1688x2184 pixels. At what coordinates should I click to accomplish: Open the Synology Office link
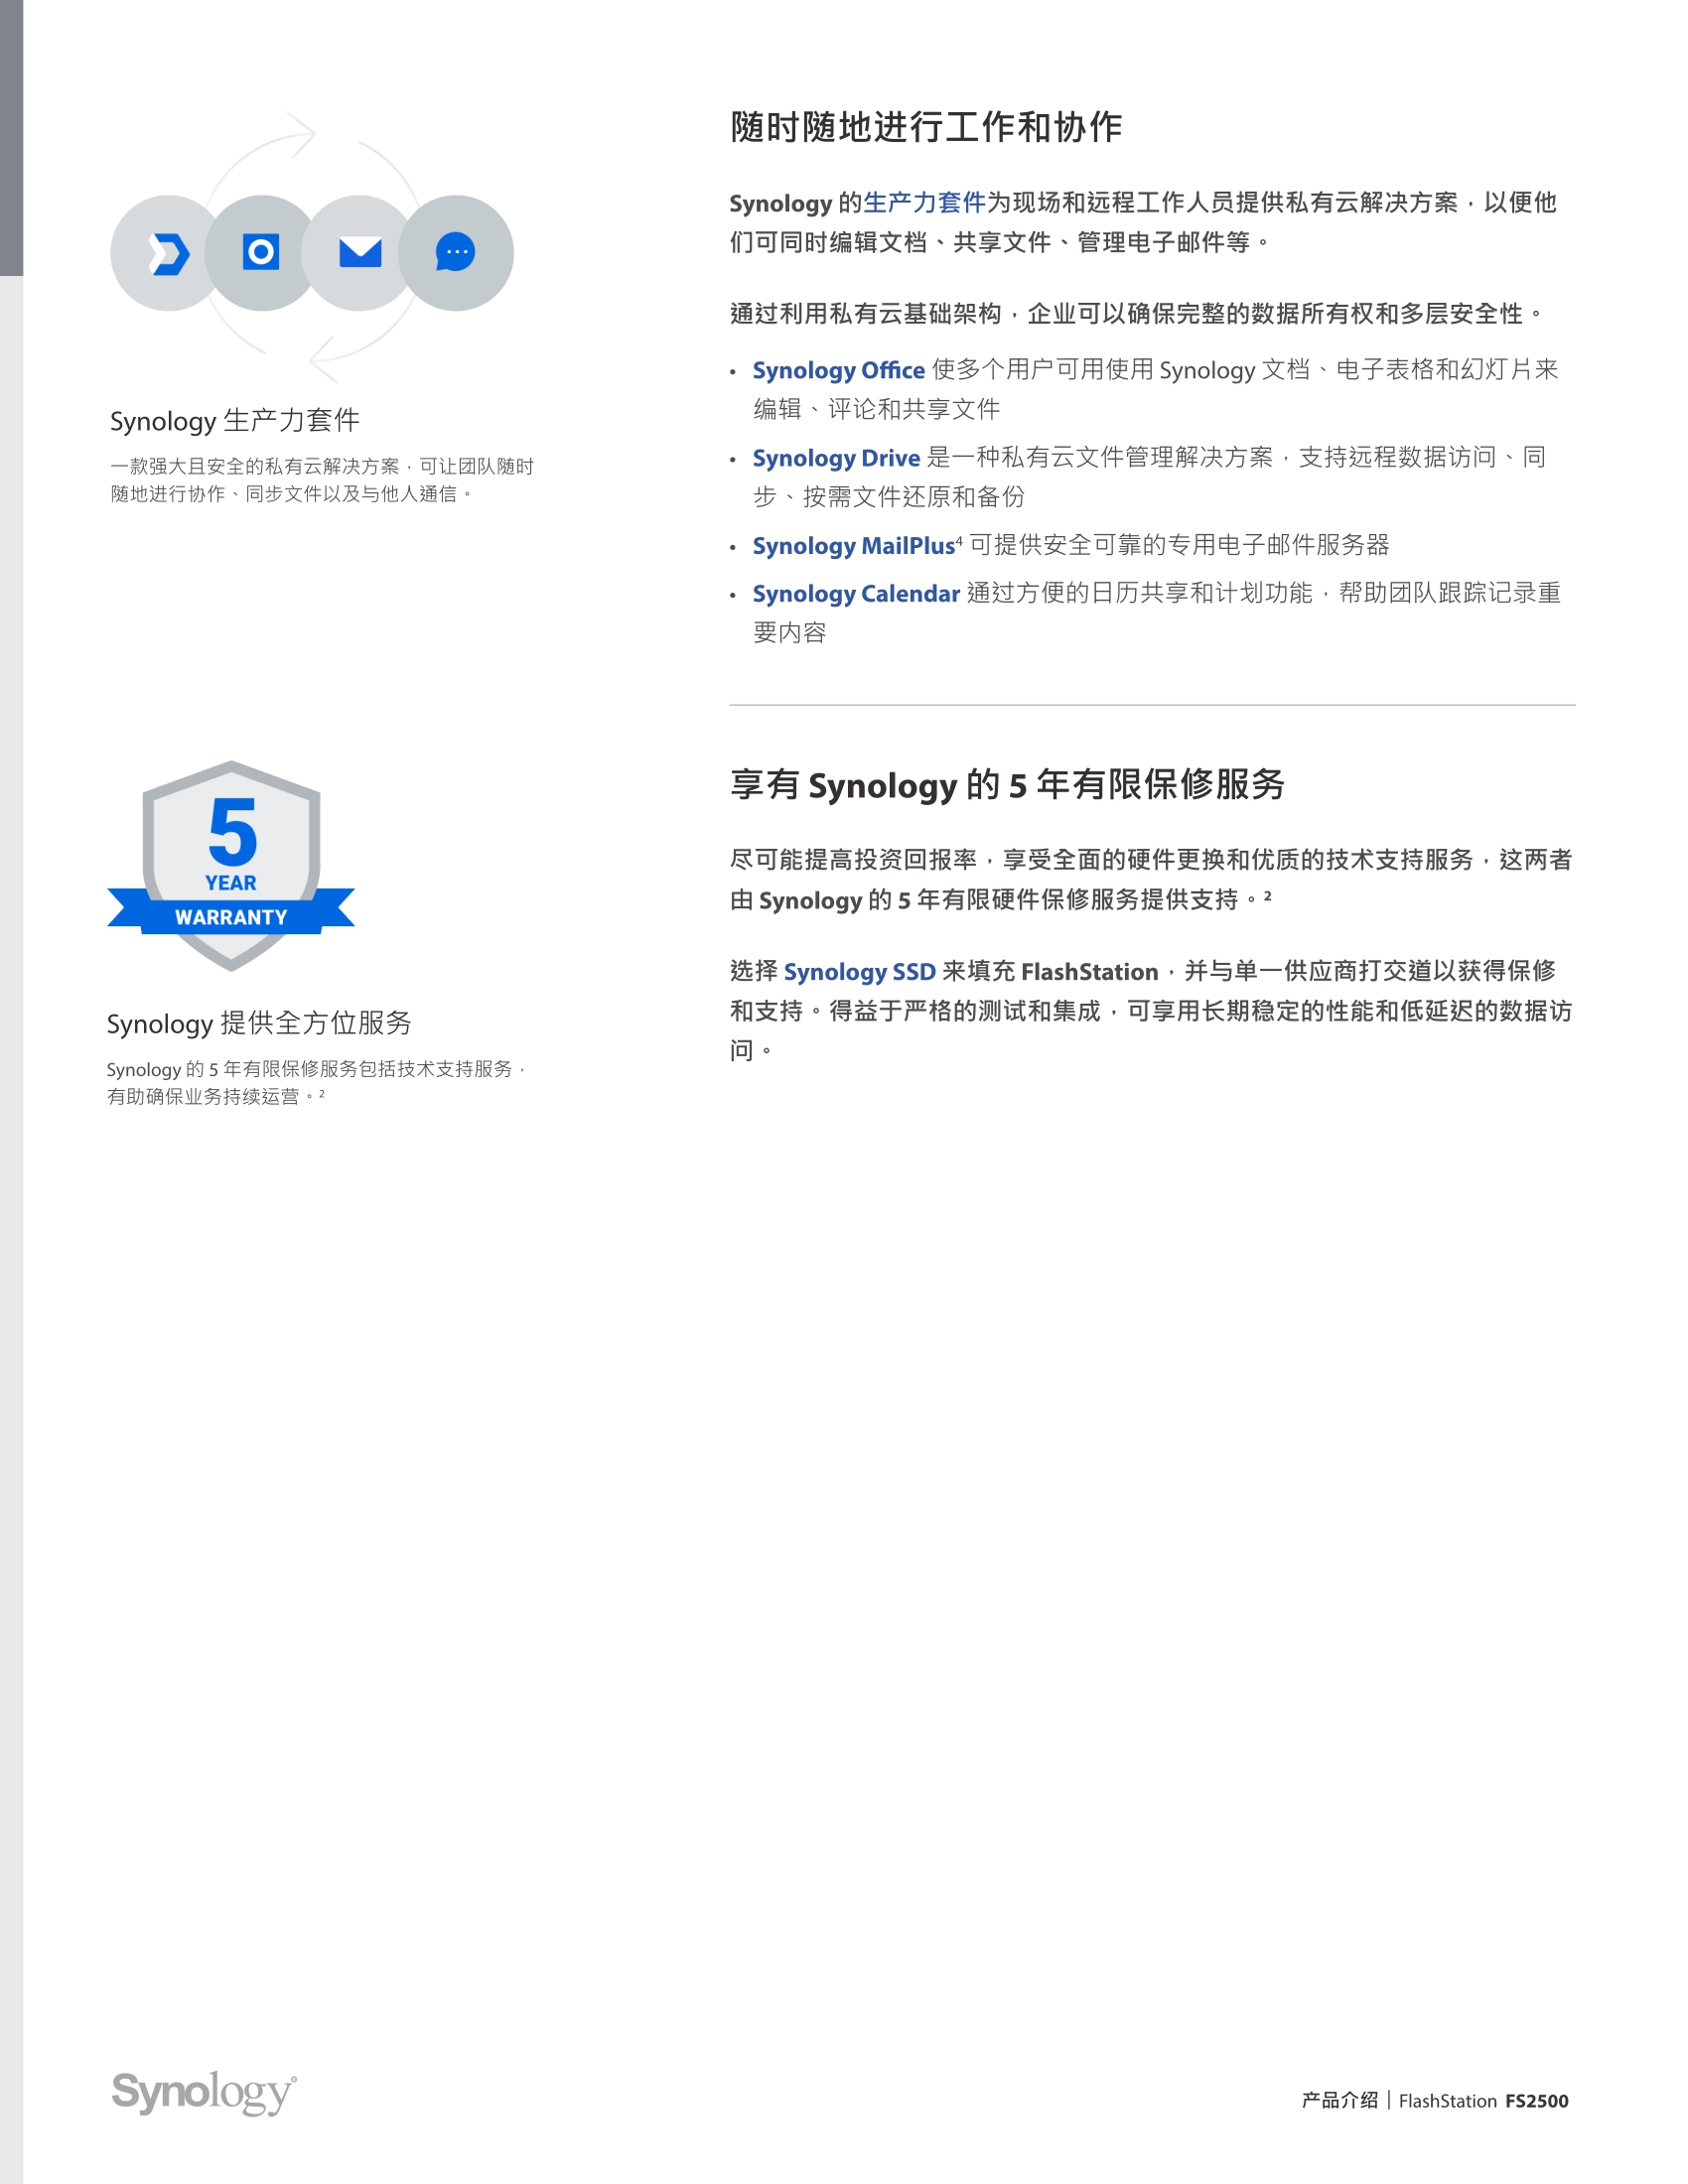(x=838, y=370)
